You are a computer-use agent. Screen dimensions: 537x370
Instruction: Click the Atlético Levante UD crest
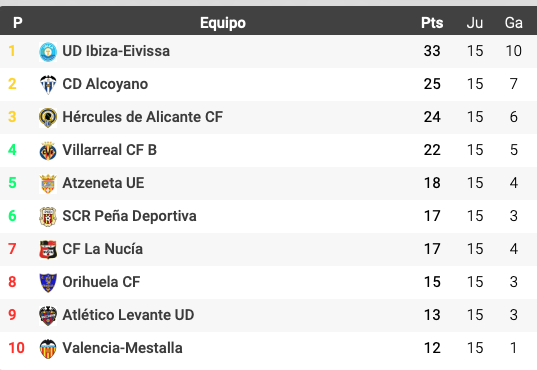[48, 315]
